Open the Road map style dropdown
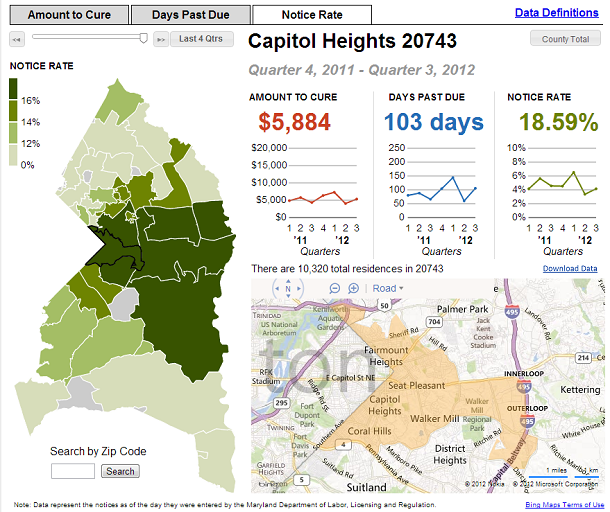The image size is (610, 512). click(x=389, y=289)
